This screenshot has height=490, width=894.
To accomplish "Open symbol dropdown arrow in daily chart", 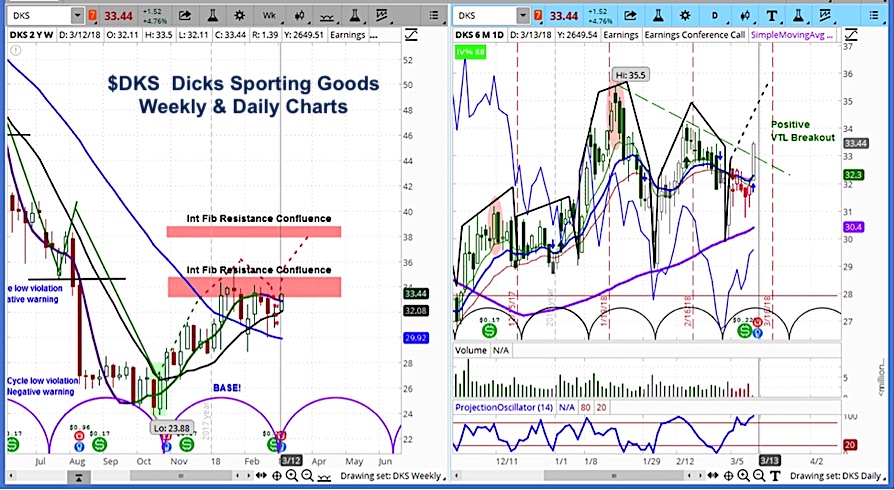I will [523, 15].
